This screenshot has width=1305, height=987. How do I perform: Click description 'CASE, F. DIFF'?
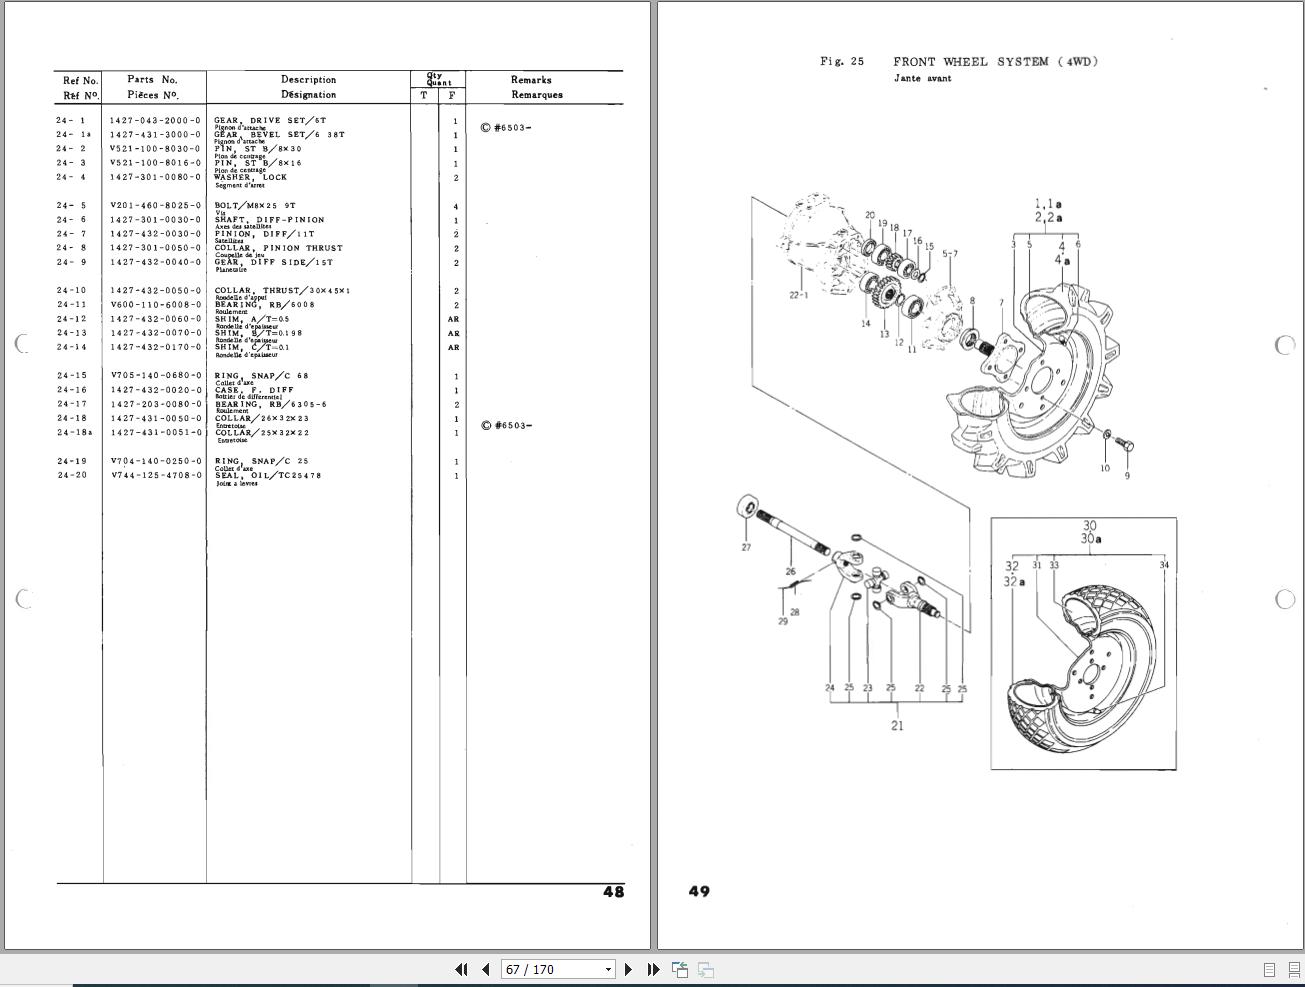(254, 390)
